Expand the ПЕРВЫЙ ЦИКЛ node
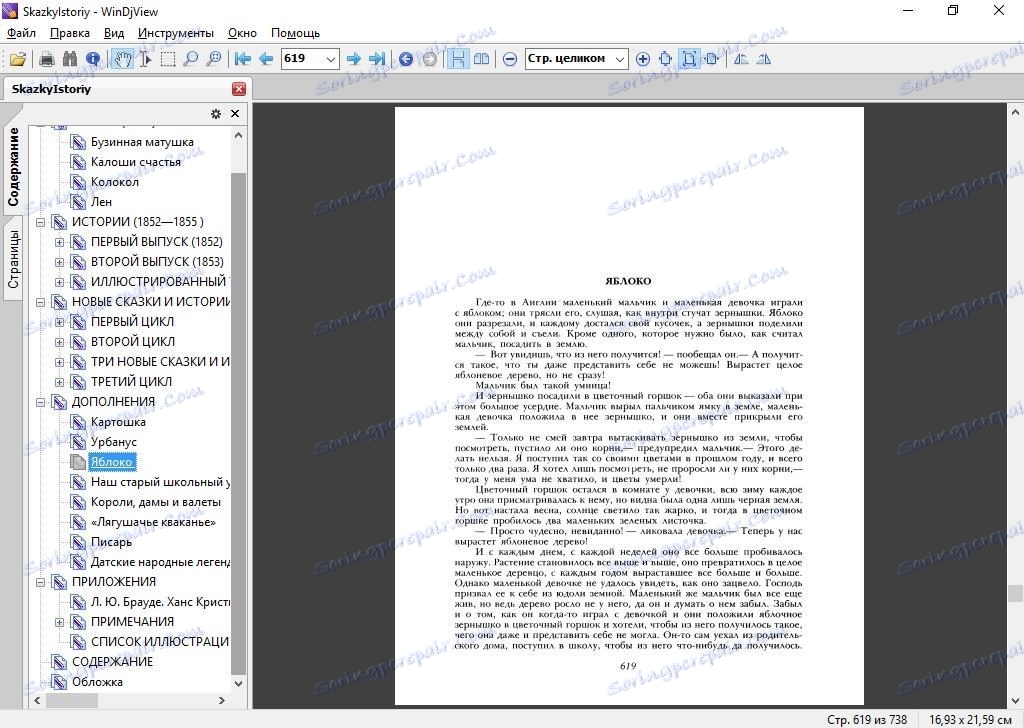This screenshot has height=728, width=1024. pyautogui.click(x=59, y=322)
